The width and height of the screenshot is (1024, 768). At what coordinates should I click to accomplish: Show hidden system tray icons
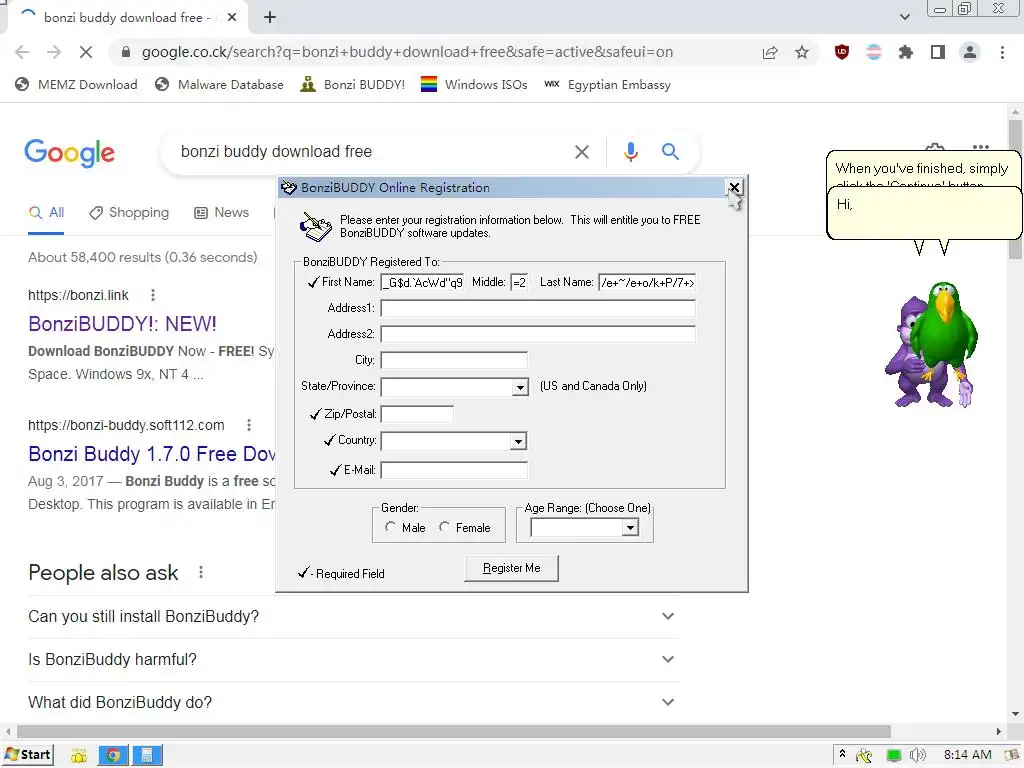pos(842,754)
